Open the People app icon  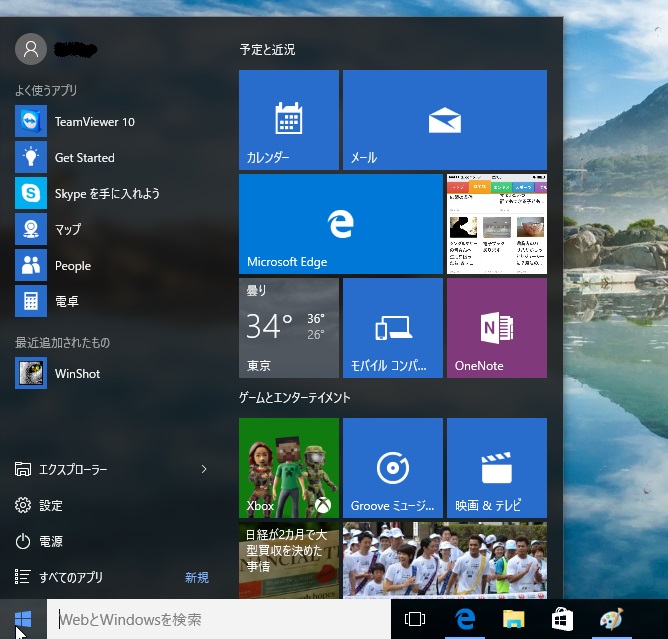(31, 265)
